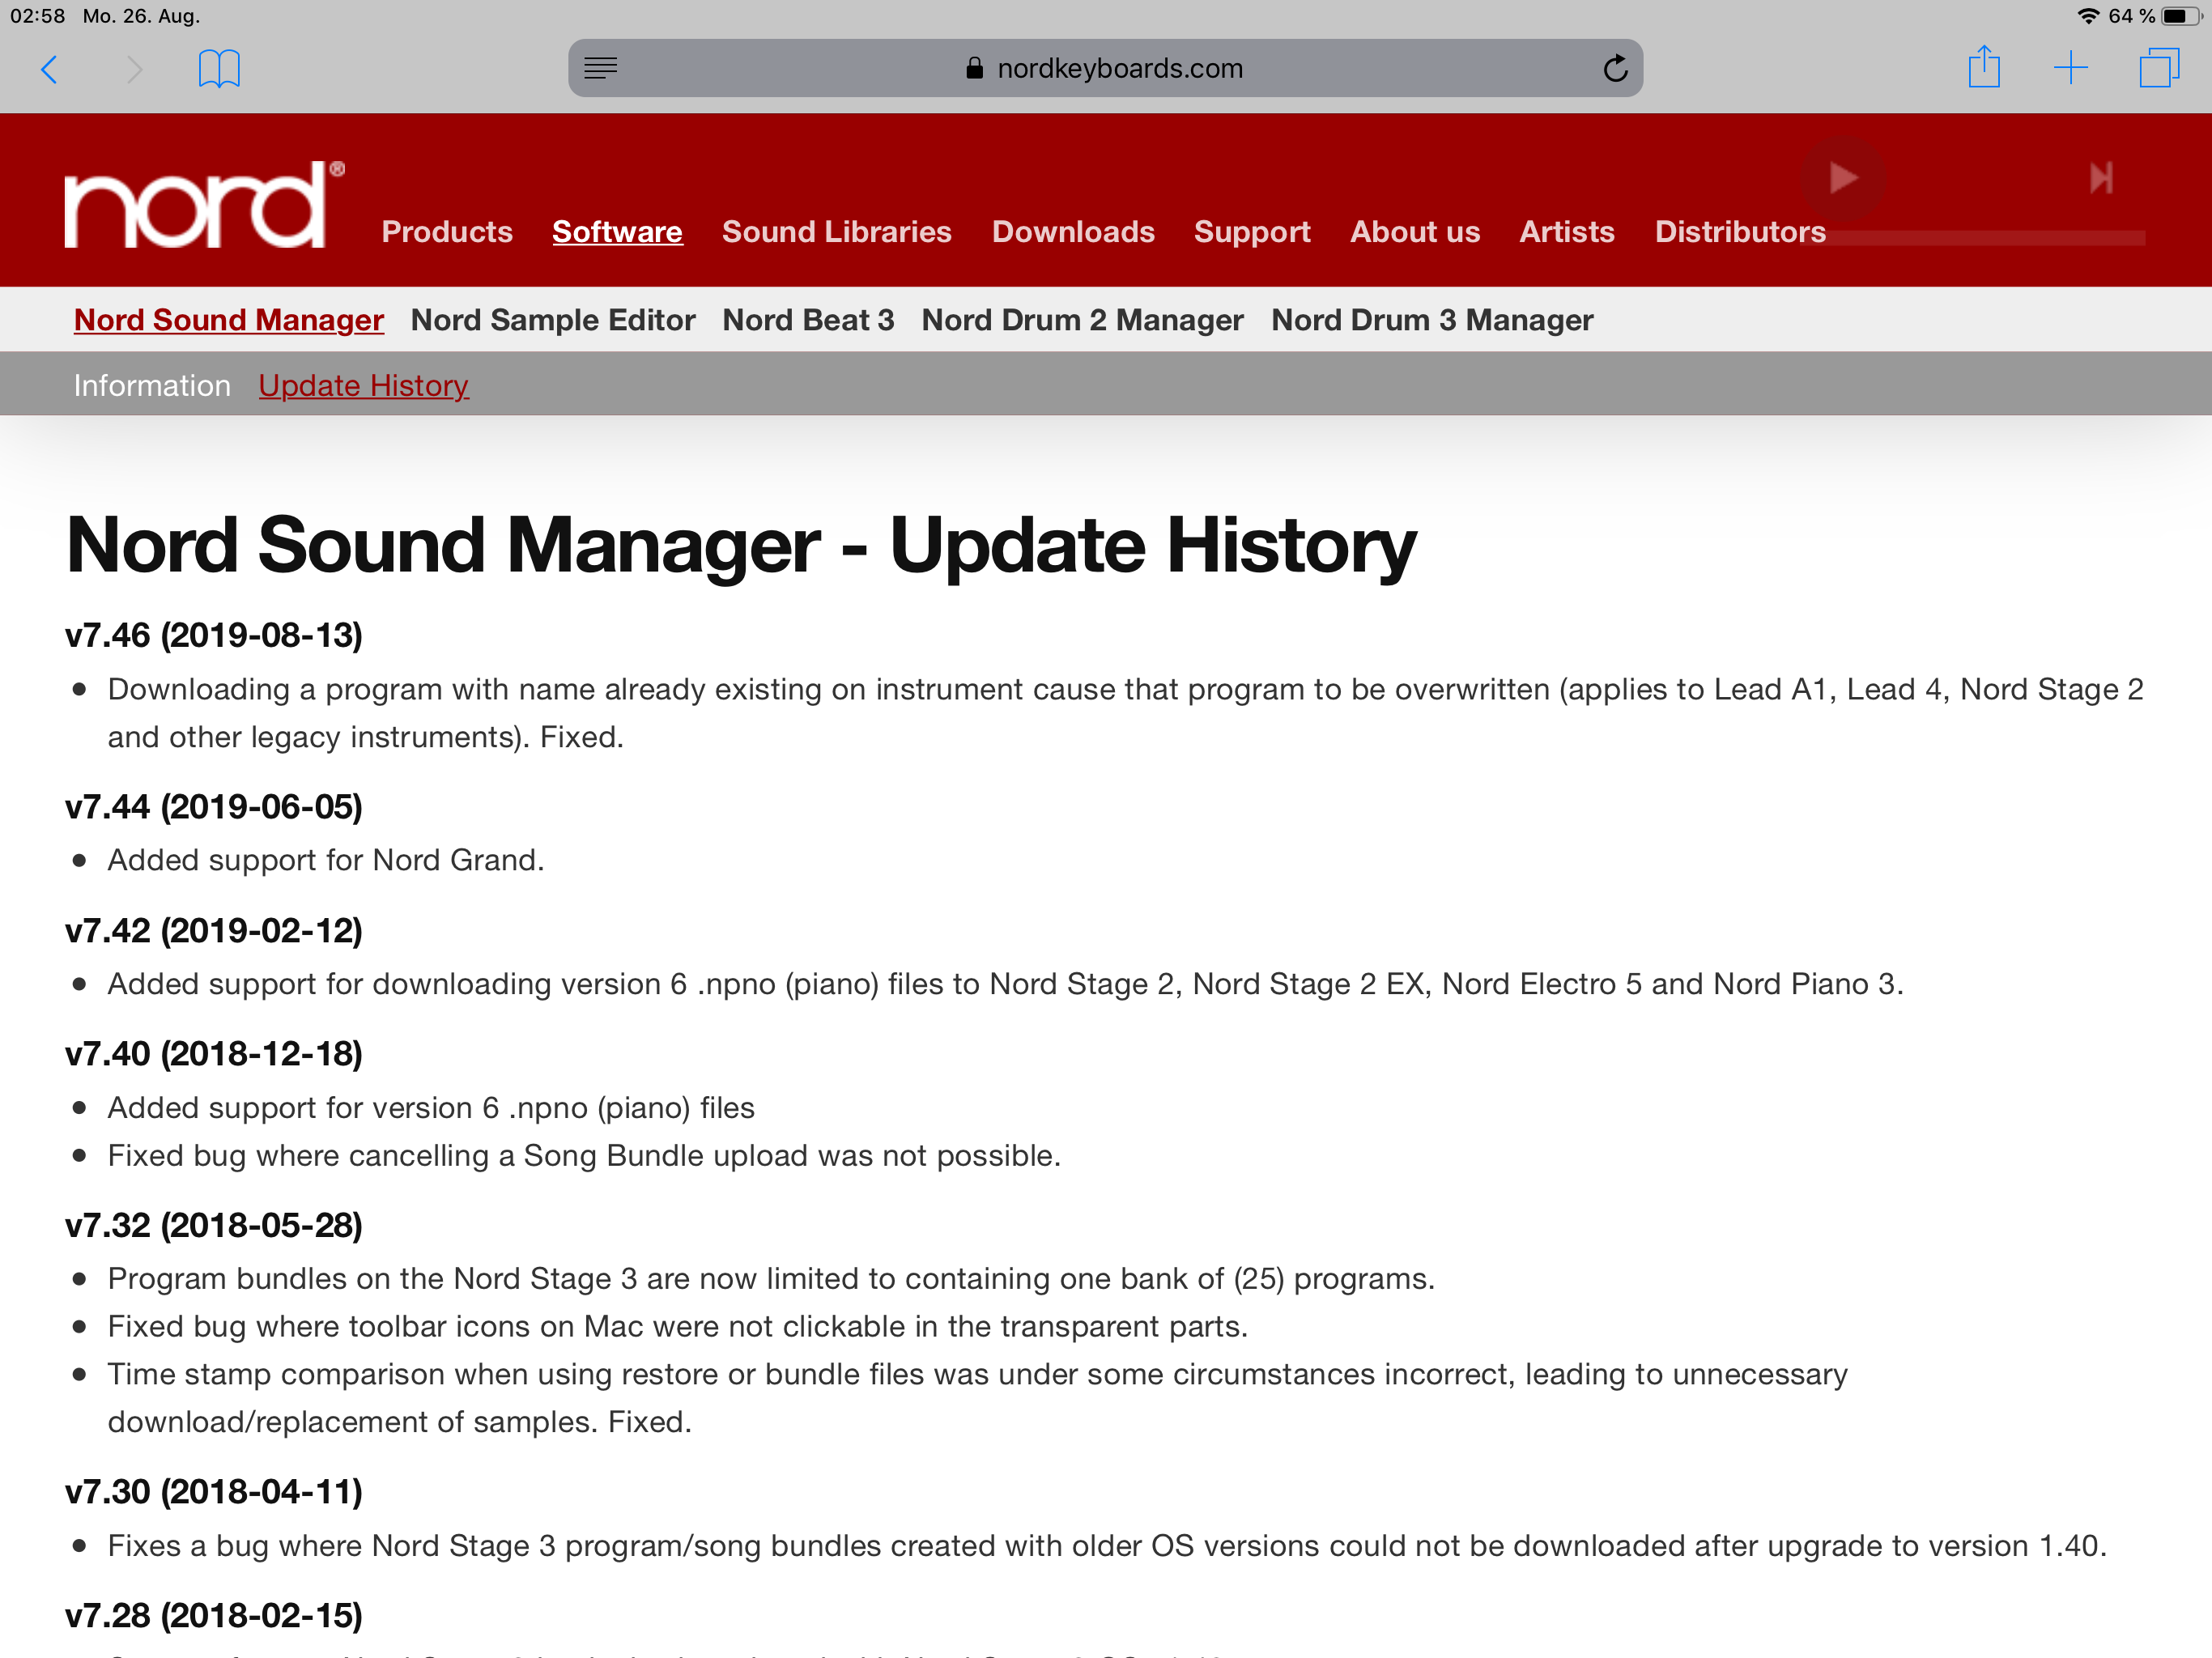Click 'Added support for Nord Grand.' entry
2212x1658 pixels.
click(326, 861)
